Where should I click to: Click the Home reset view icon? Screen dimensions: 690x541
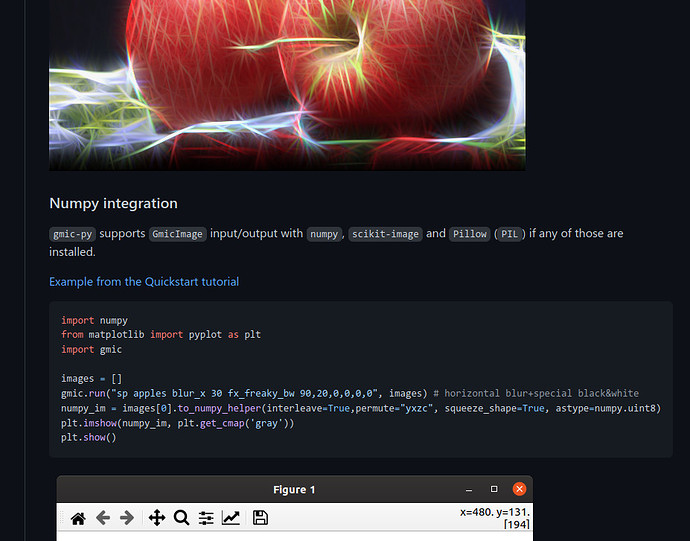78,518
